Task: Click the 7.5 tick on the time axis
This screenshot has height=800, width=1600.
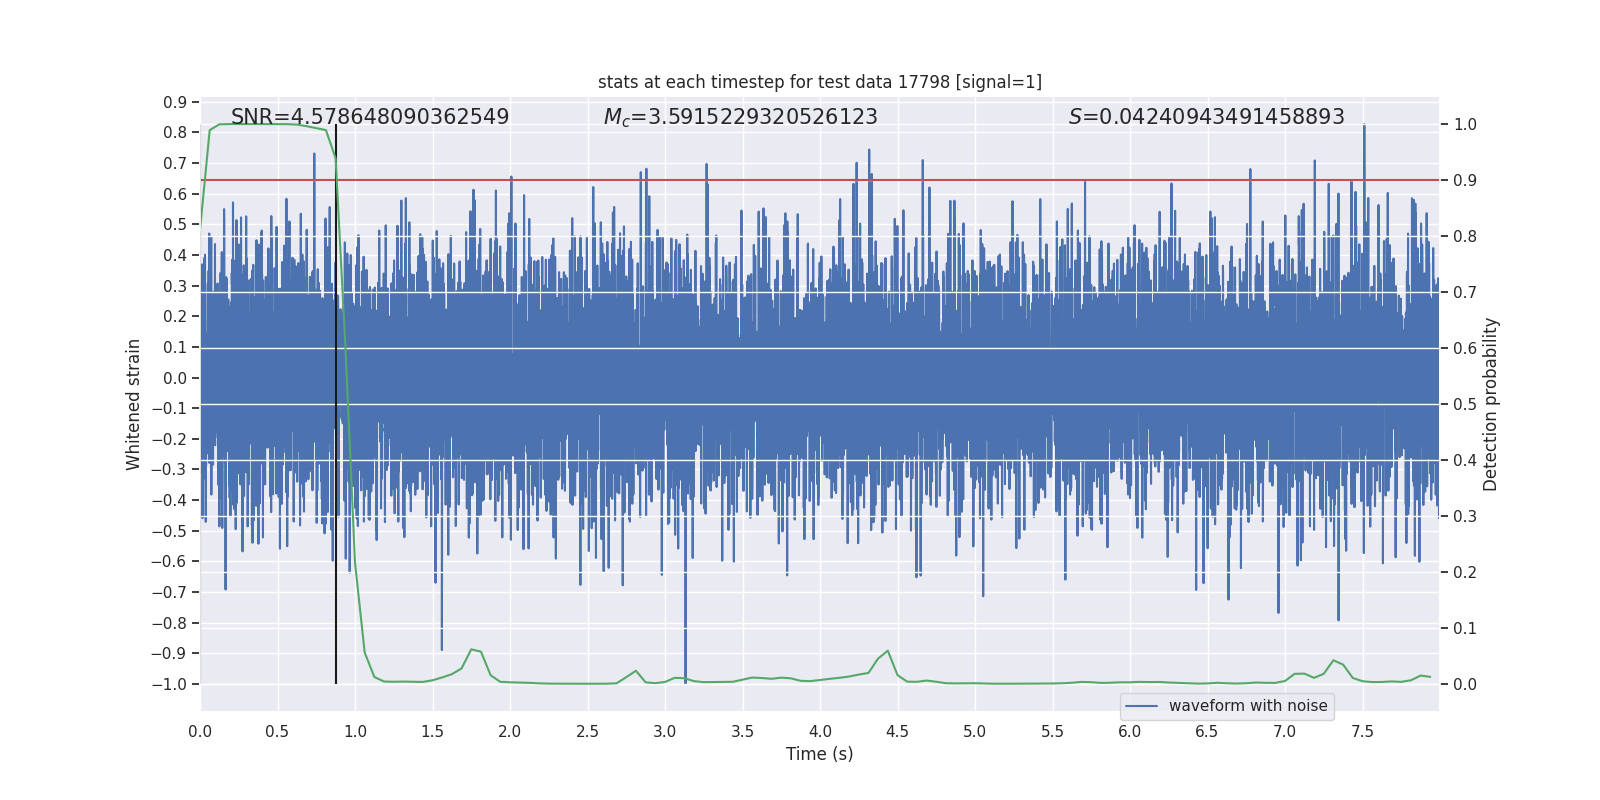Action: click(x=1362, y=731)
